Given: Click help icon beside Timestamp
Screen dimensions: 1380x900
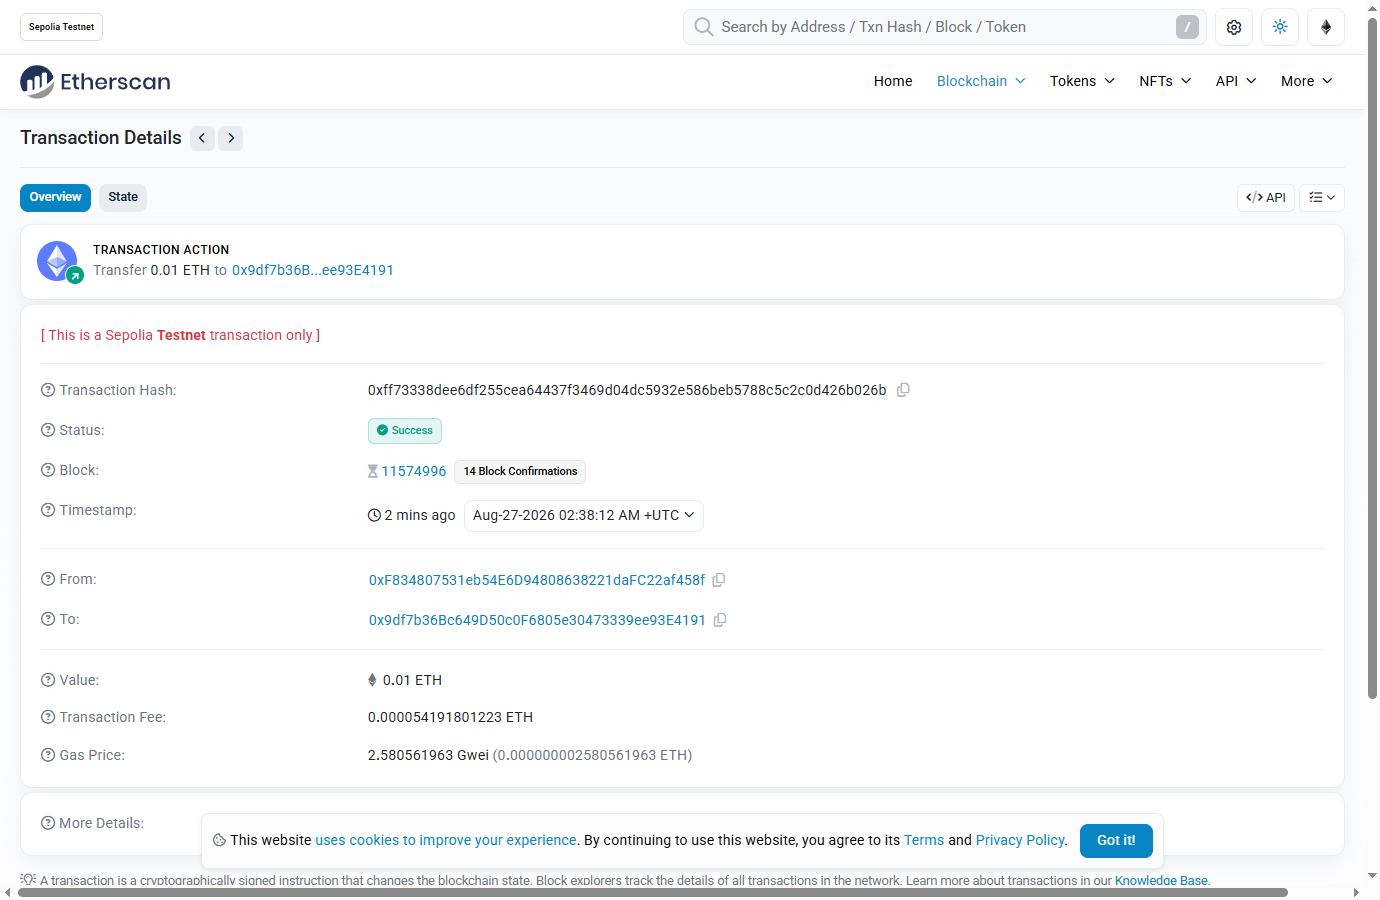Looking at the screenshot, I should point(48,510).
